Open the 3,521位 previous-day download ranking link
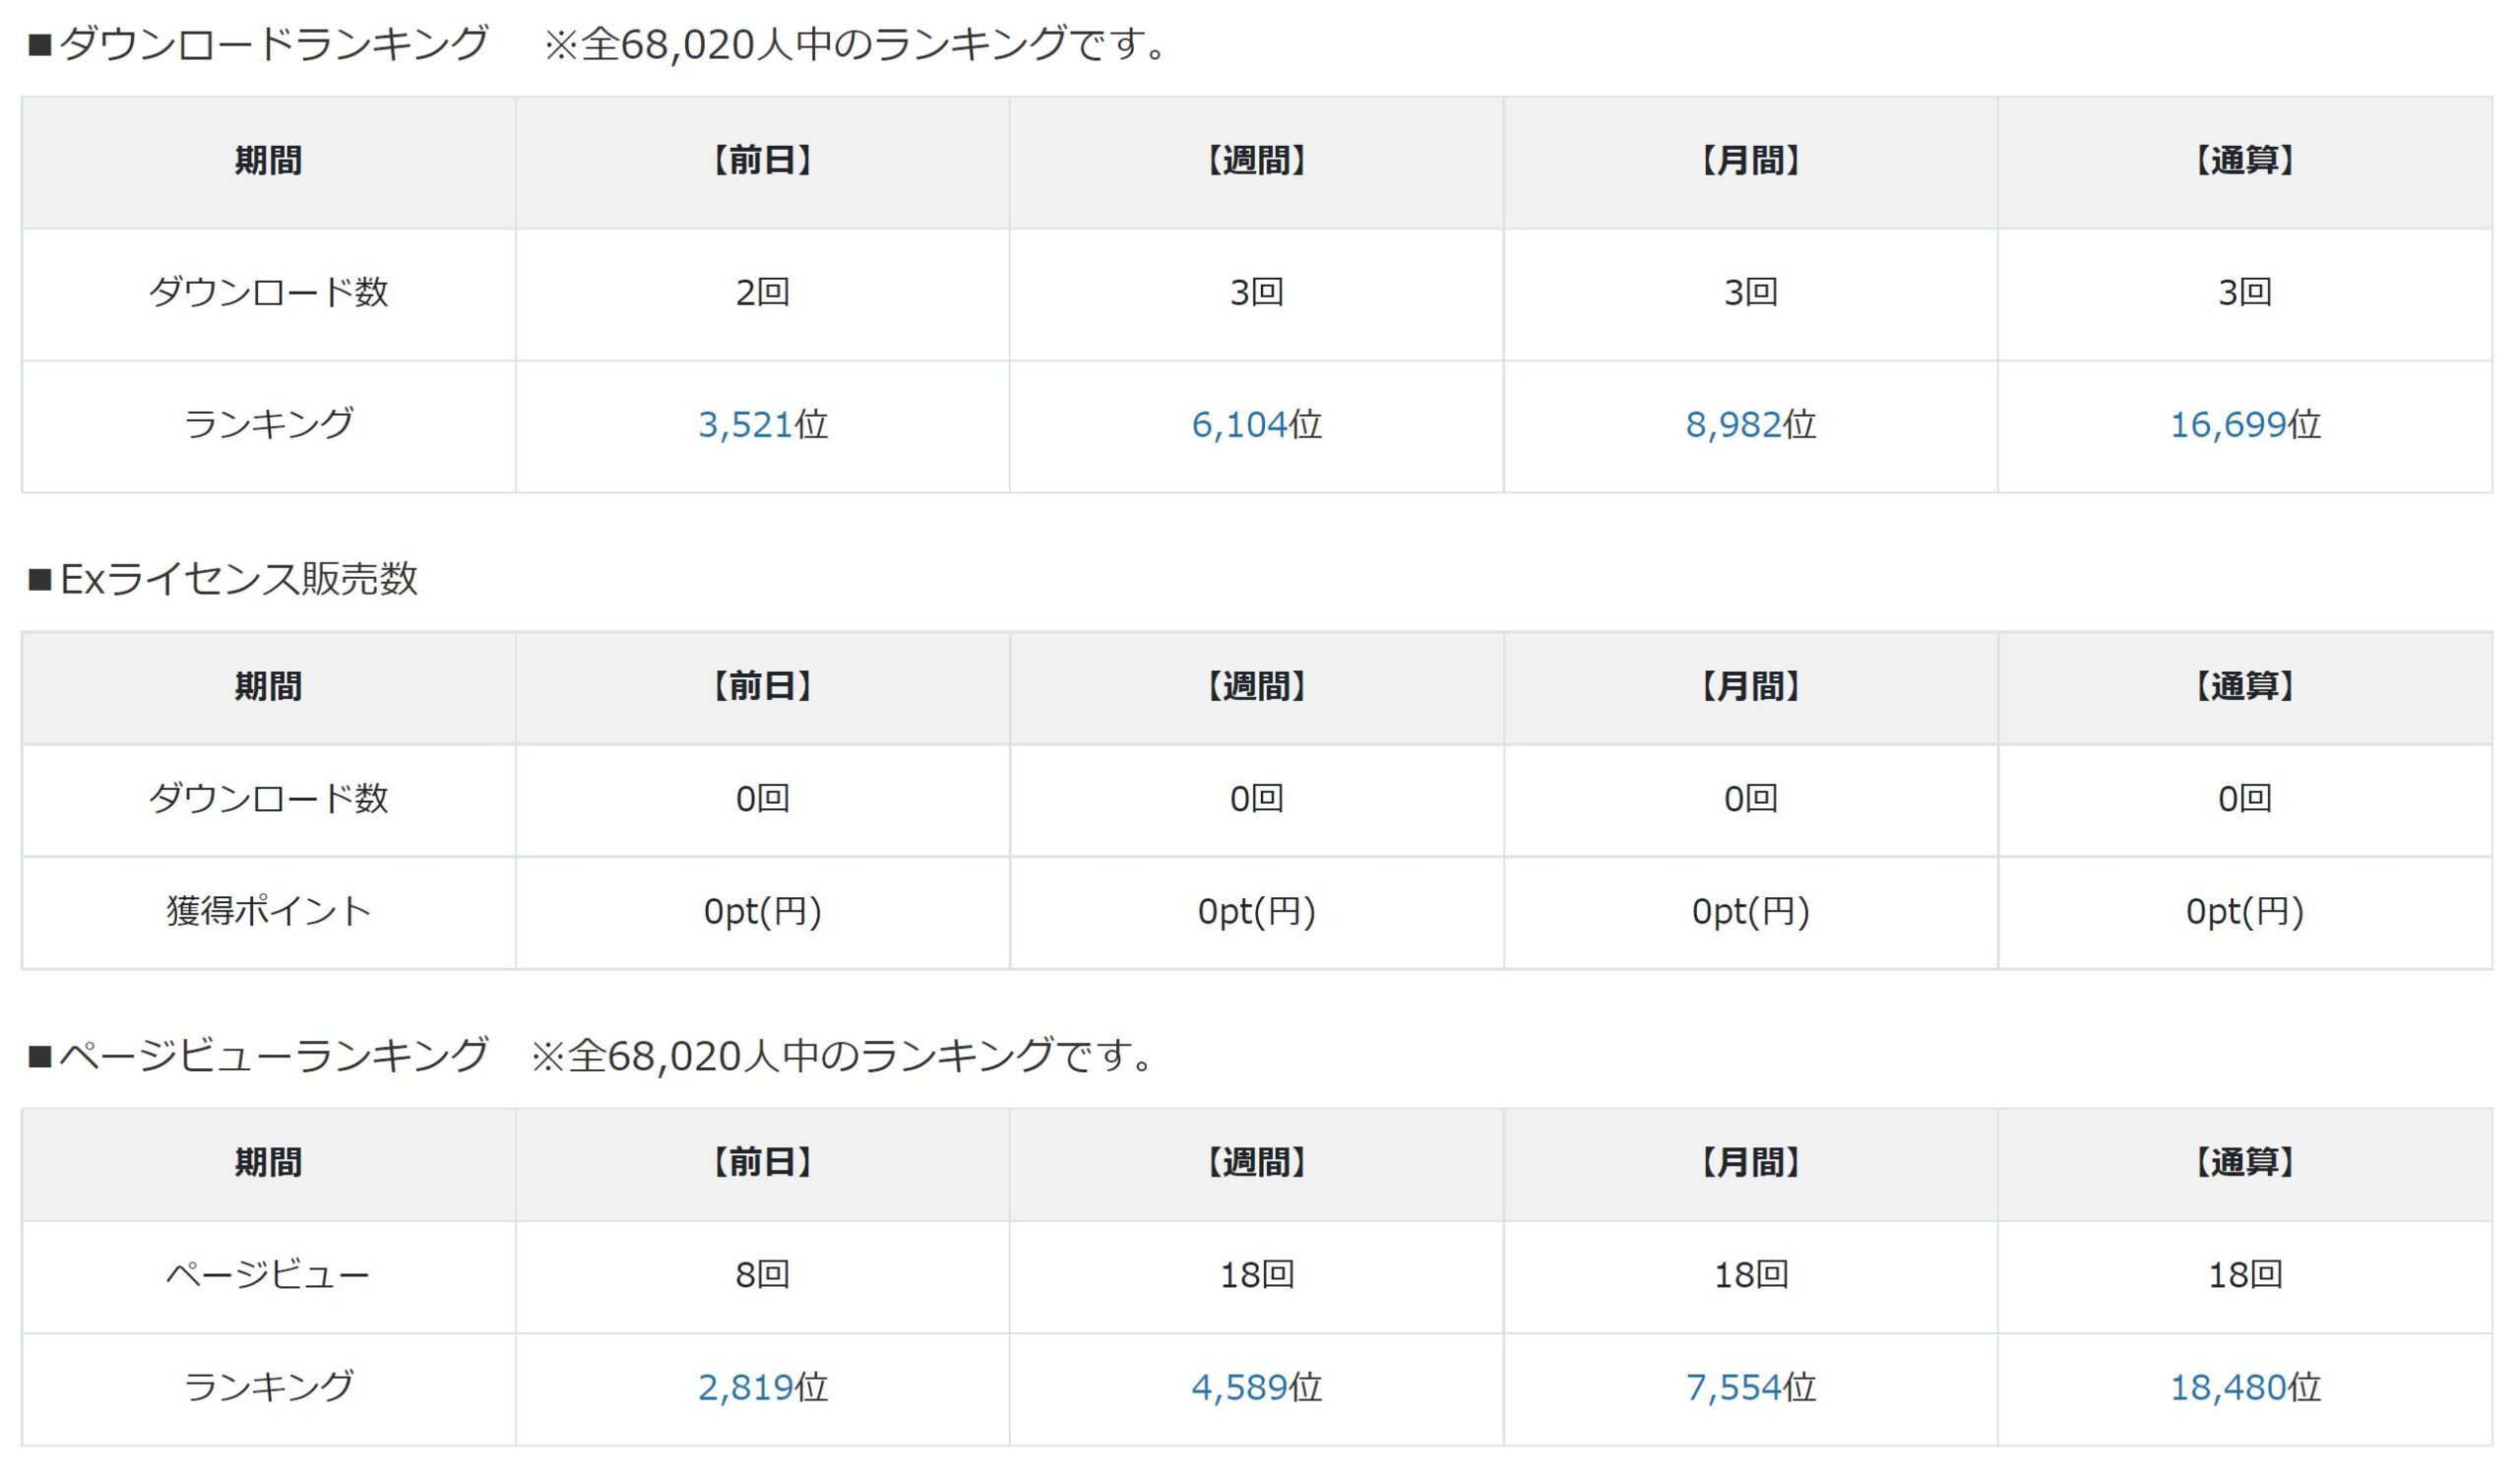This screenshot has width=2520, height=1479. pos(745,425)
